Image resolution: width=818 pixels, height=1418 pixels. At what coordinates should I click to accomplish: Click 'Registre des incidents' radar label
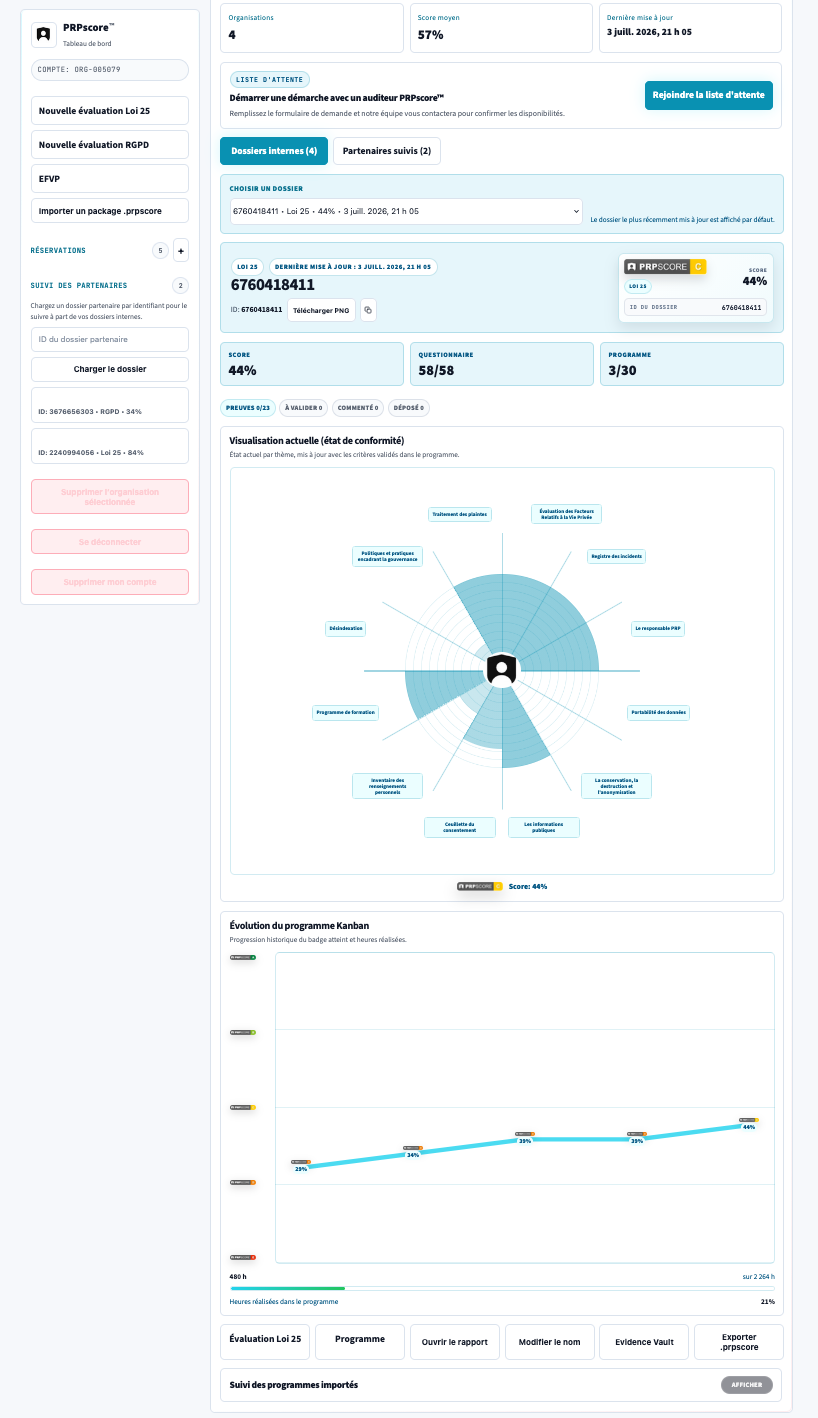click(x=617, y=555)
